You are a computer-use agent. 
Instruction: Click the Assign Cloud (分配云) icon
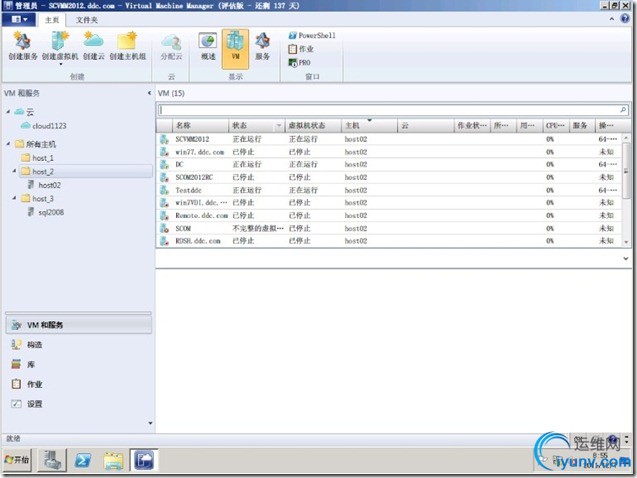[171, 47]
